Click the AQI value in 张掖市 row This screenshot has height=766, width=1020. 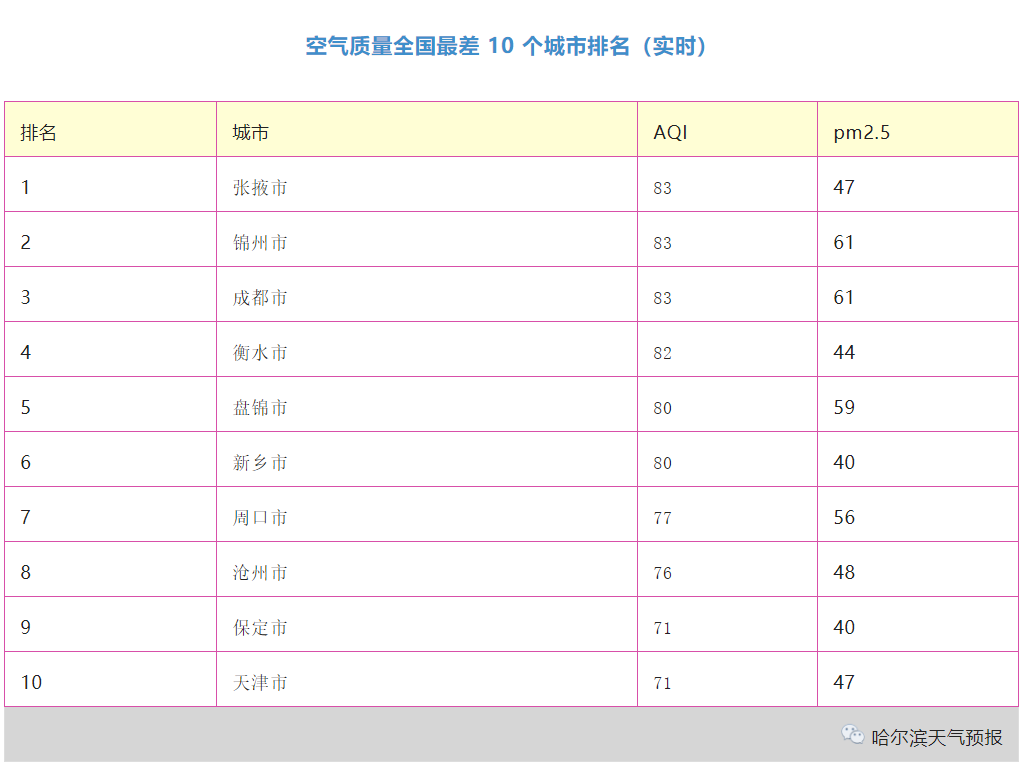point(662,189)
